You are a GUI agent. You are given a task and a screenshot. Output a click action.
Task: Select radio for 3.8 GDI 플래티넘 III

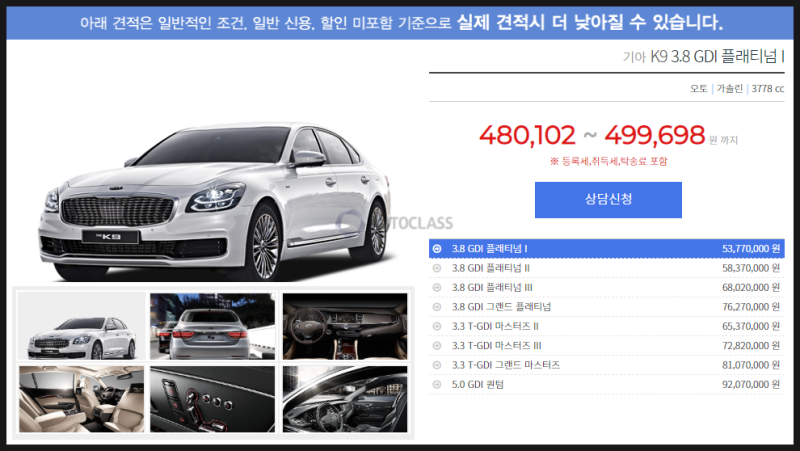[x=437, y=287]
